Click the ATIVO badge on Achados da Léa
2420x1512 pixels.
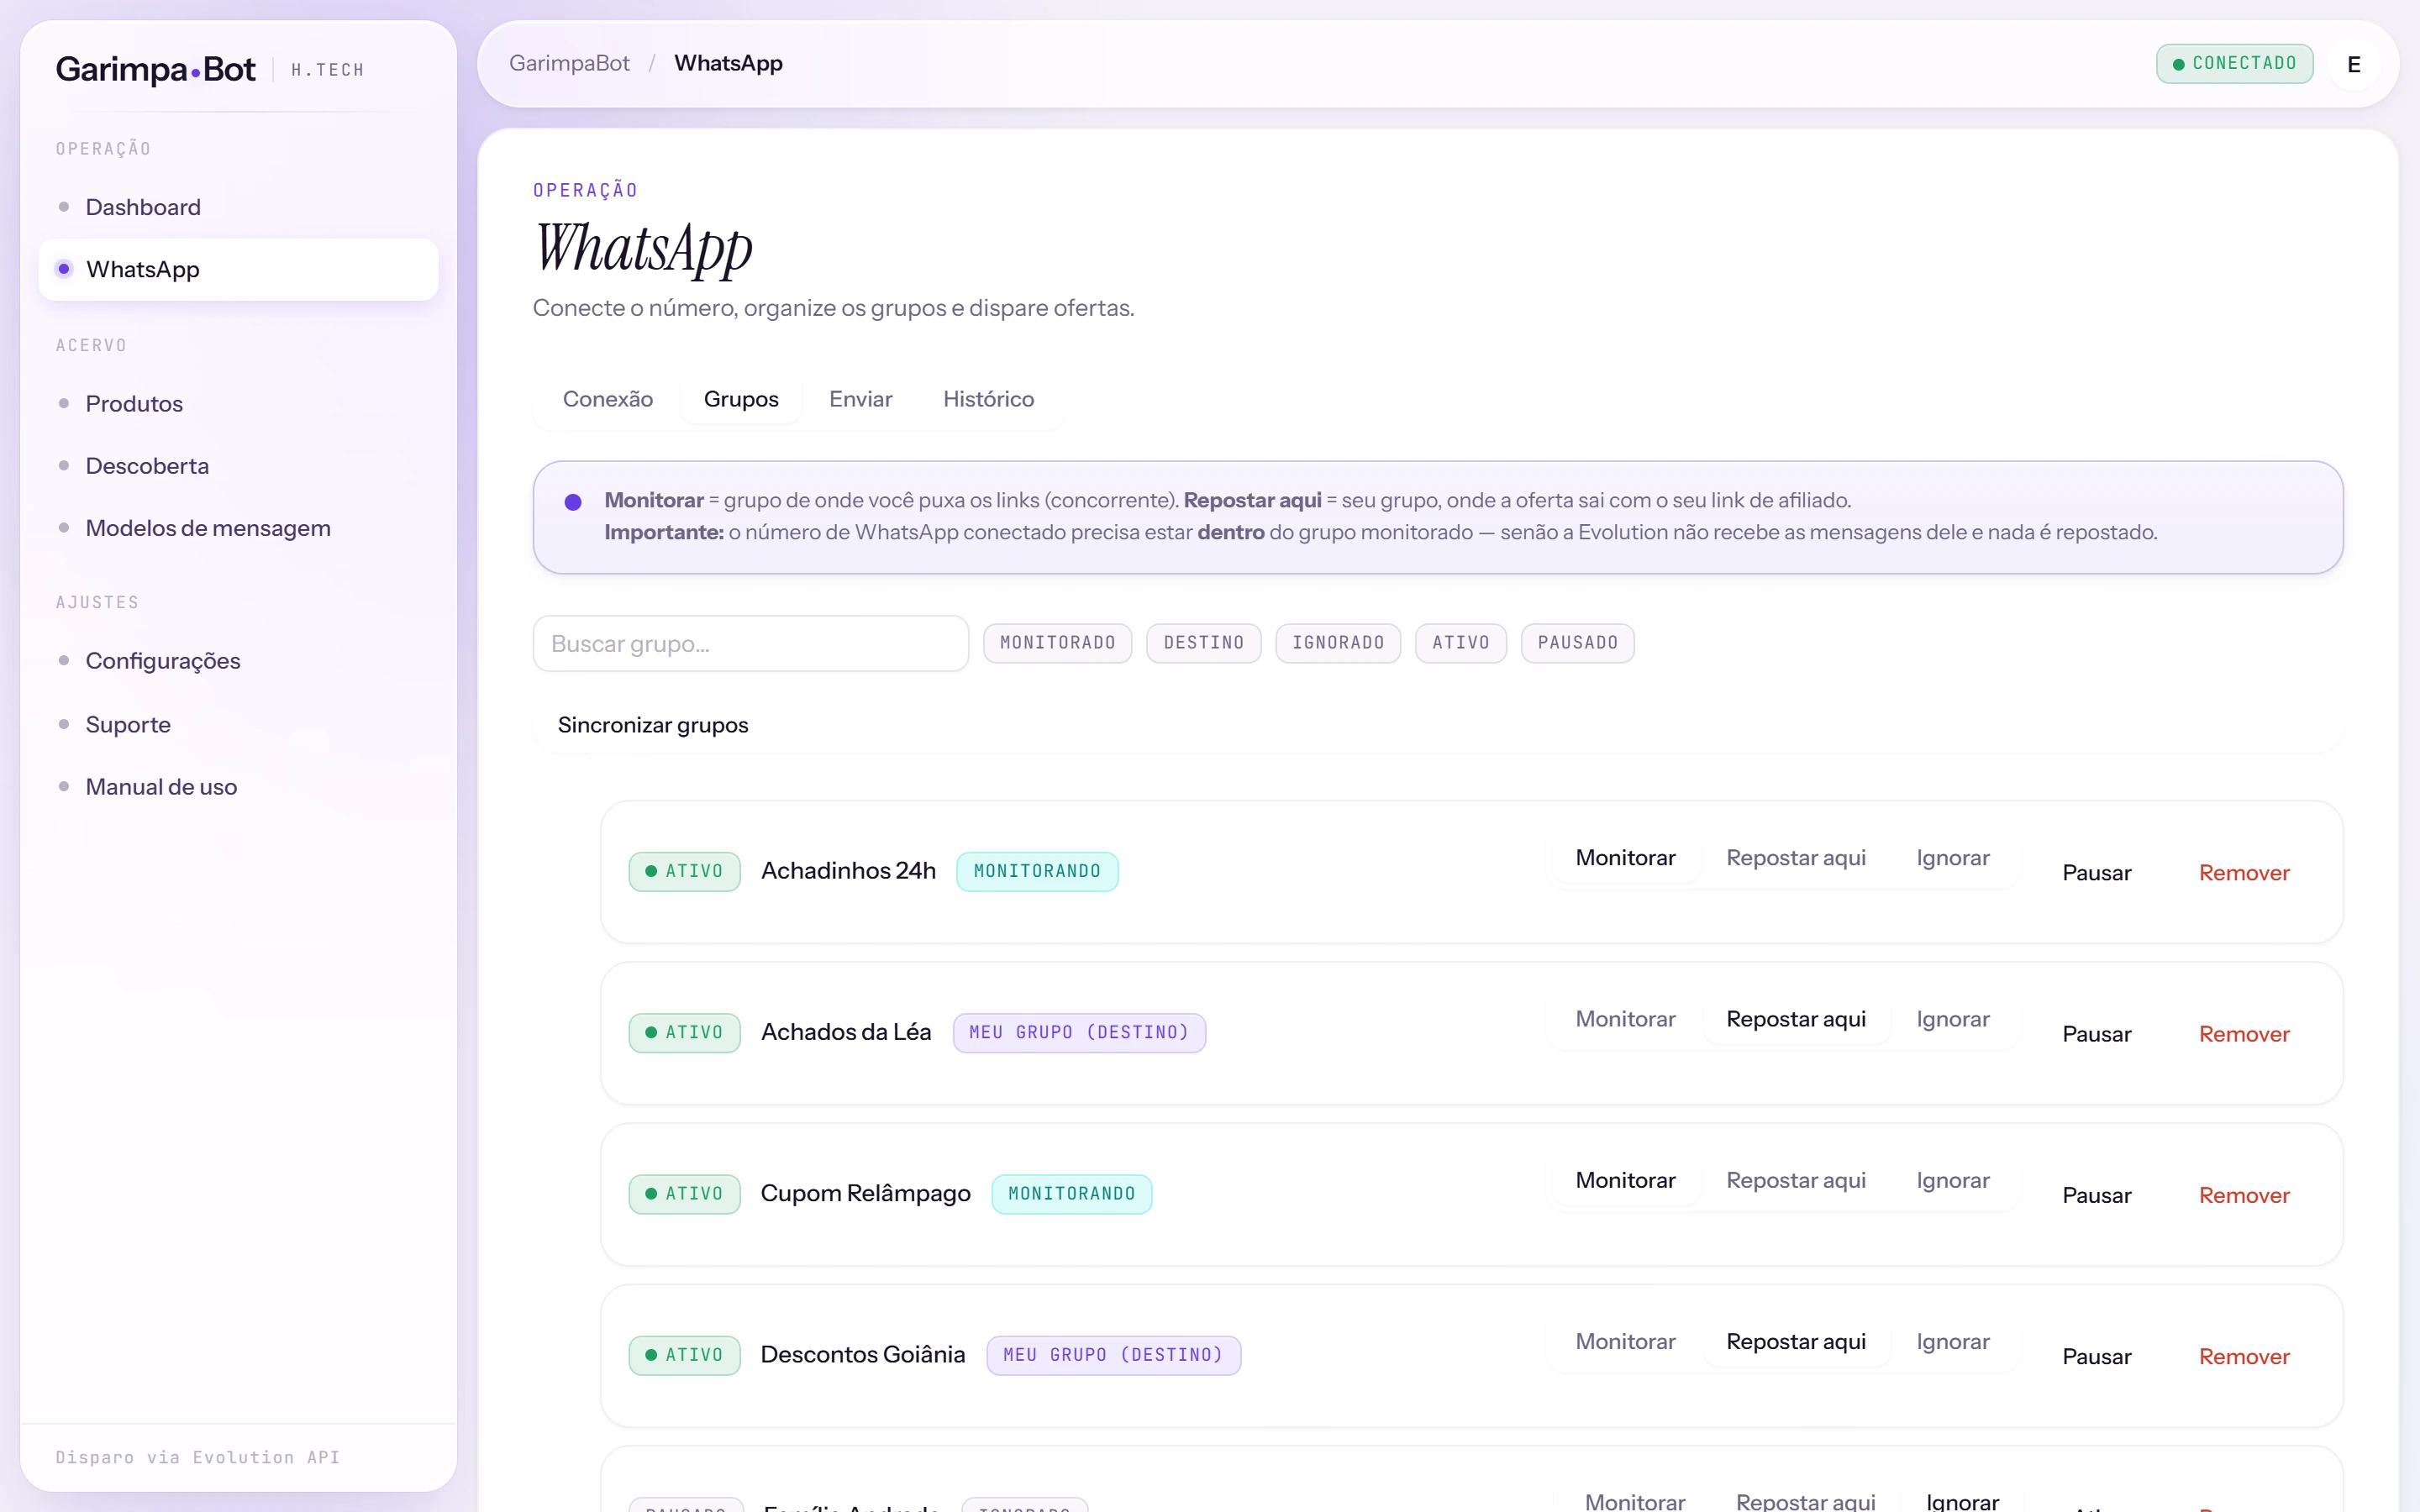tap(684, 1032)
